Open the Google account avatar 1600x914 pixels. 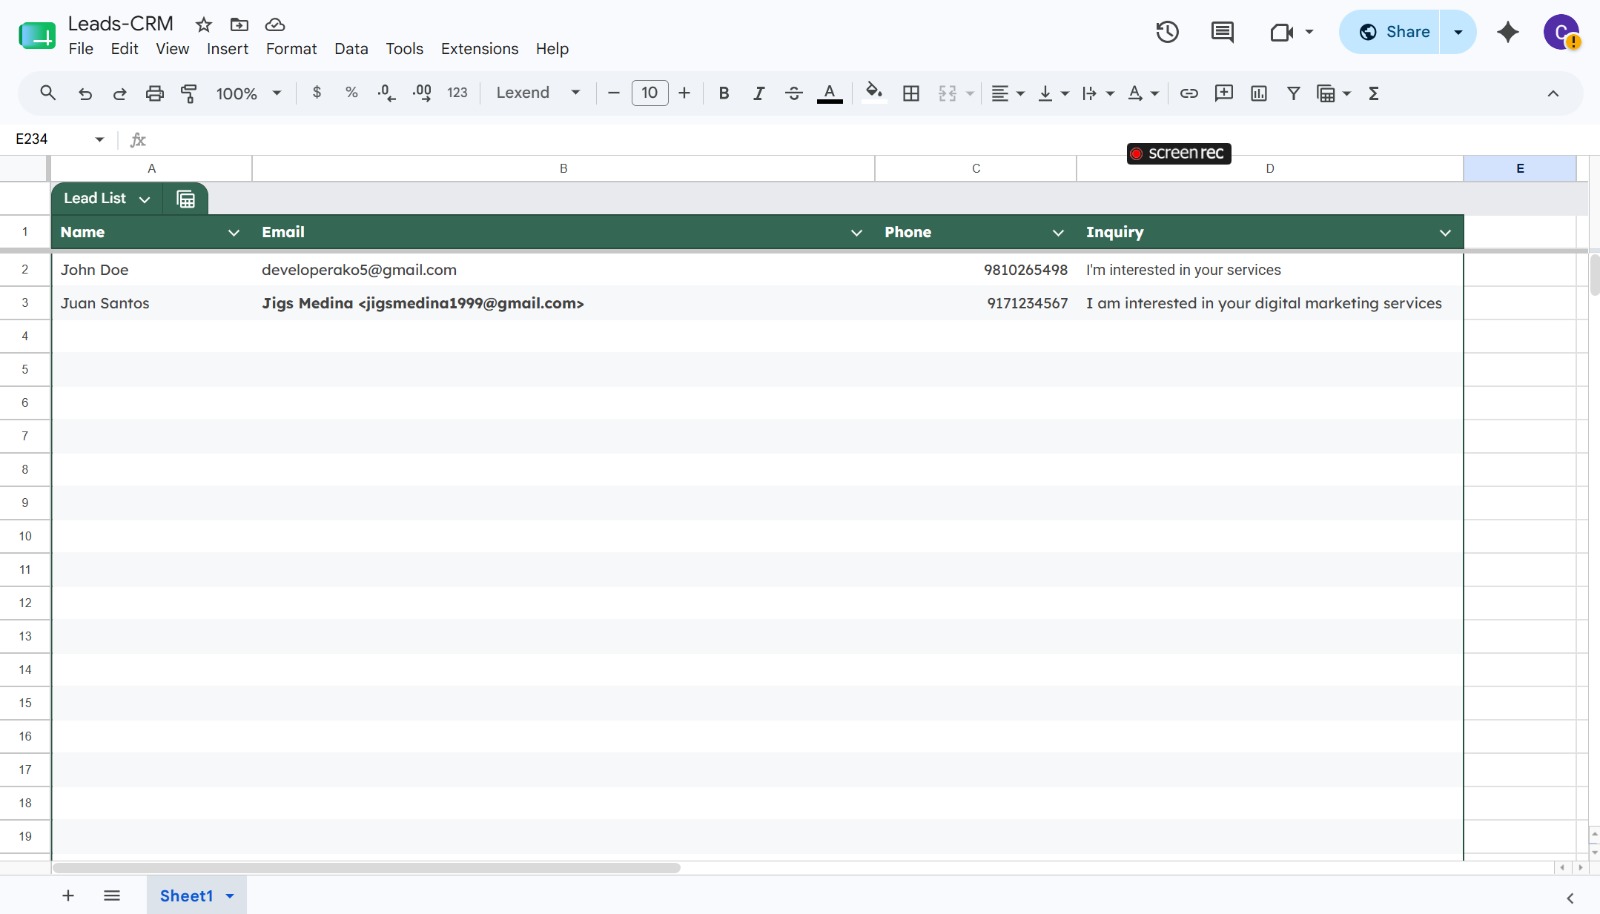[1561, 32]
